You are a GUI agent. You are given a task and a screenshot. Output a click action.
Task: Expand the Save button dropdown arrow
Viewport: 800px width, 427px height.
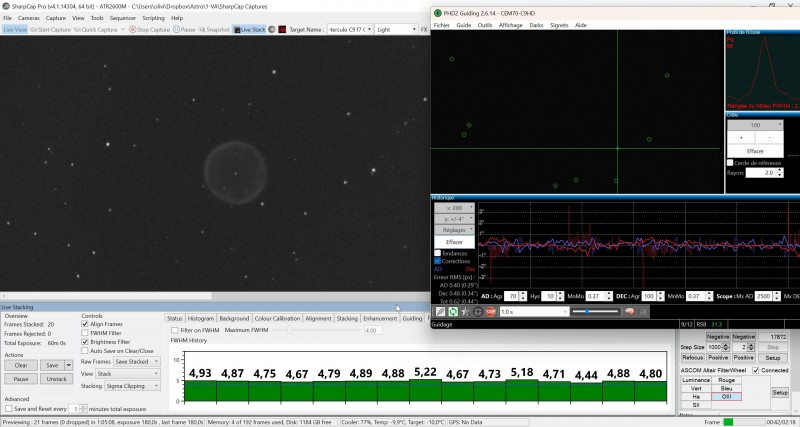68,365
